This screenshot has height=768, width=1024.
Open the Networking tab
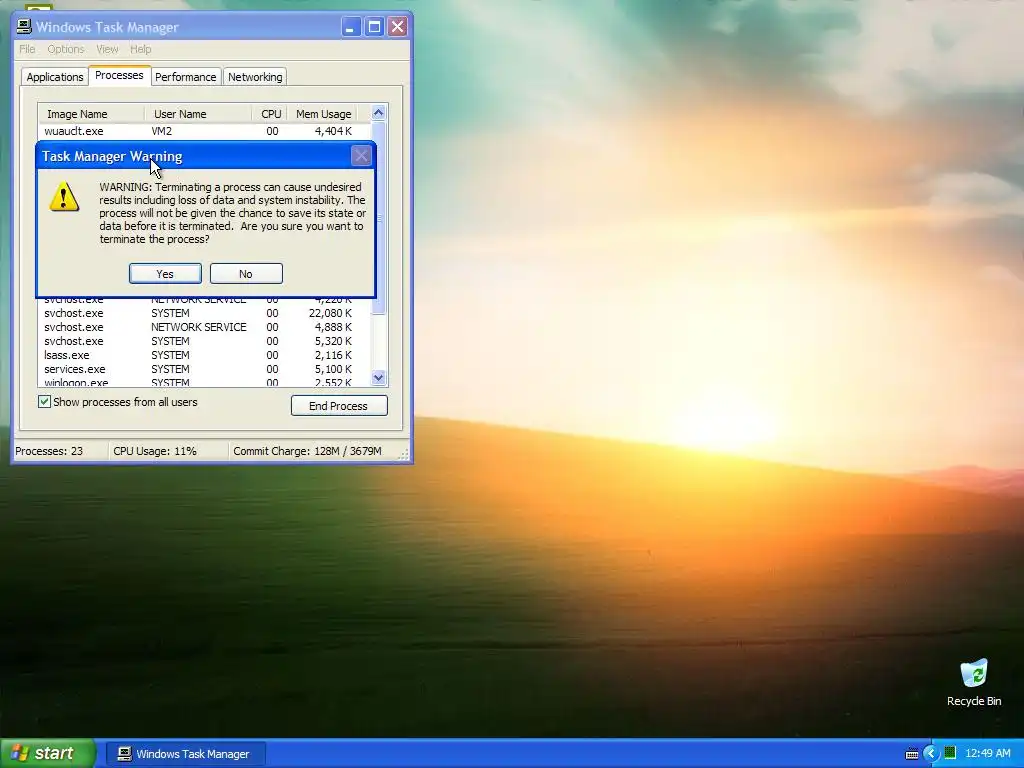pyautogui.click(x=255, y=76)
